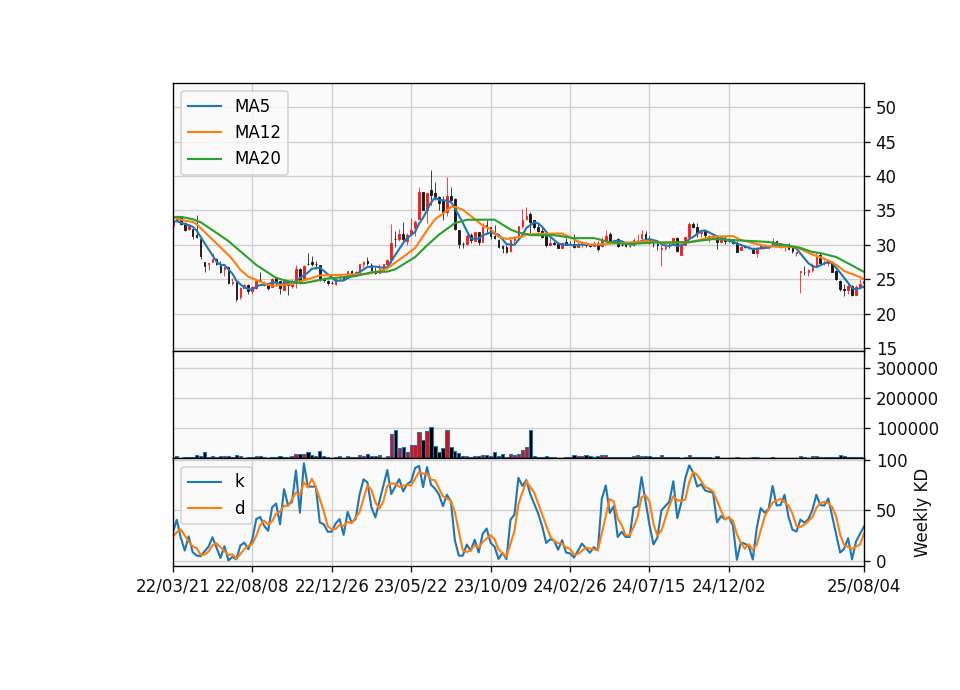Click the 23/10/09 date axis label
The width and height of the screenshot is (960, 690).
point(490,586)
